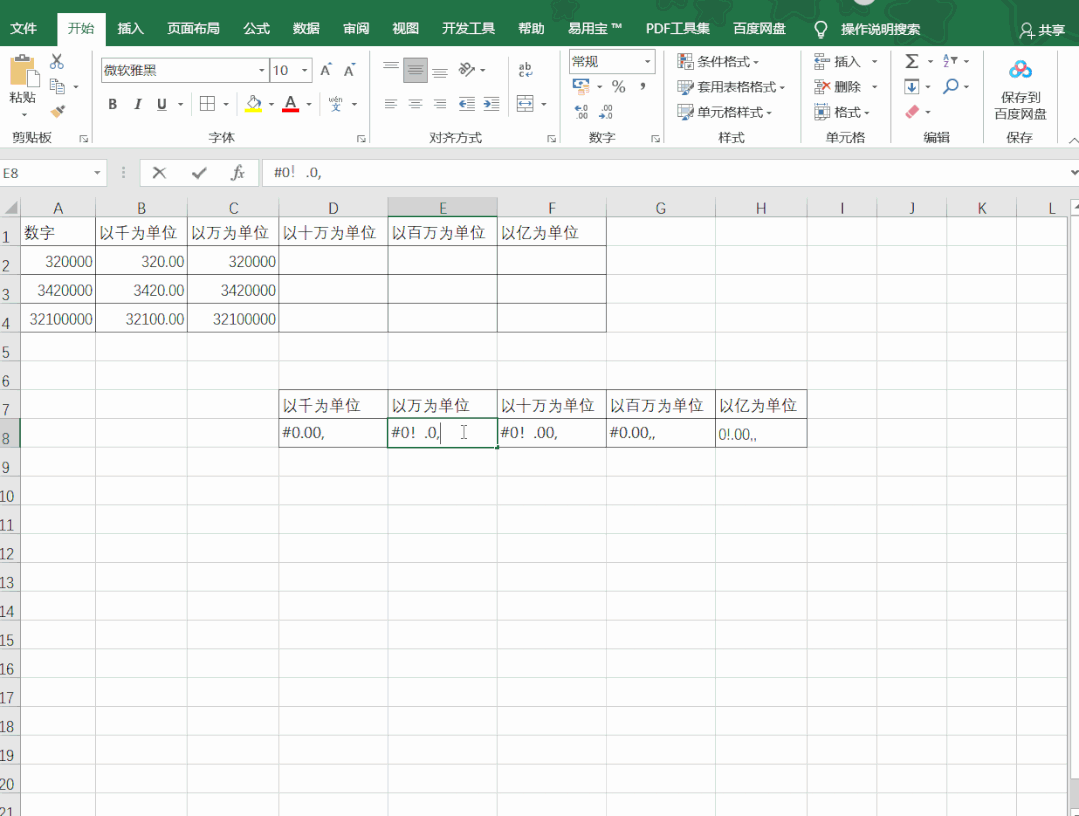Viewport: 1079px width, 816px height.
Task: Toggle align text left
Action: [x=391, y=104]
